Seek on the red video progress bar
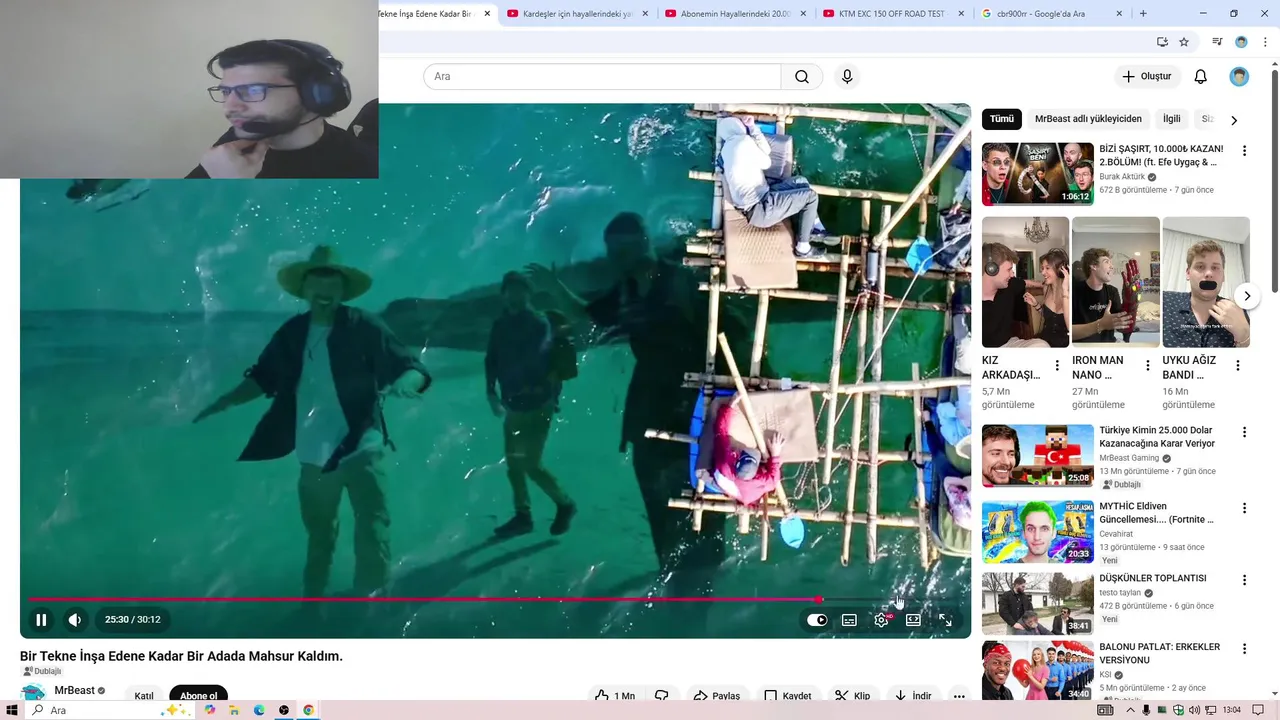1280x720 pixels. (x=495, y=599)
